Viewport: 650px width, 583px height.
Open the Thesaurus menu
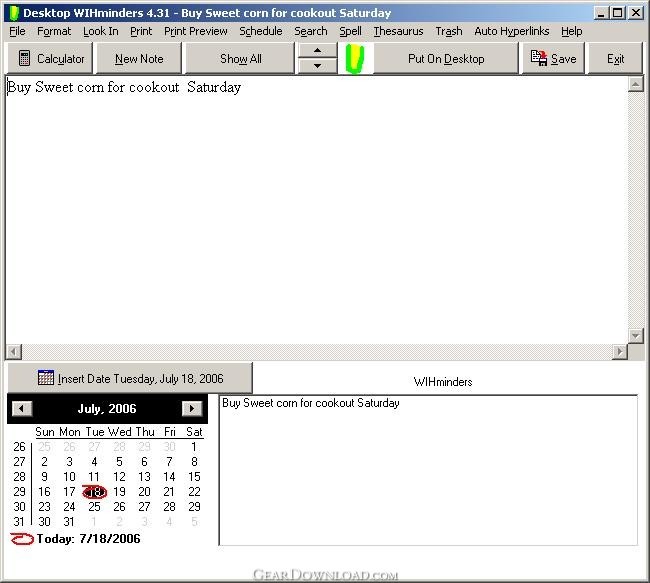tap(398, 31)
